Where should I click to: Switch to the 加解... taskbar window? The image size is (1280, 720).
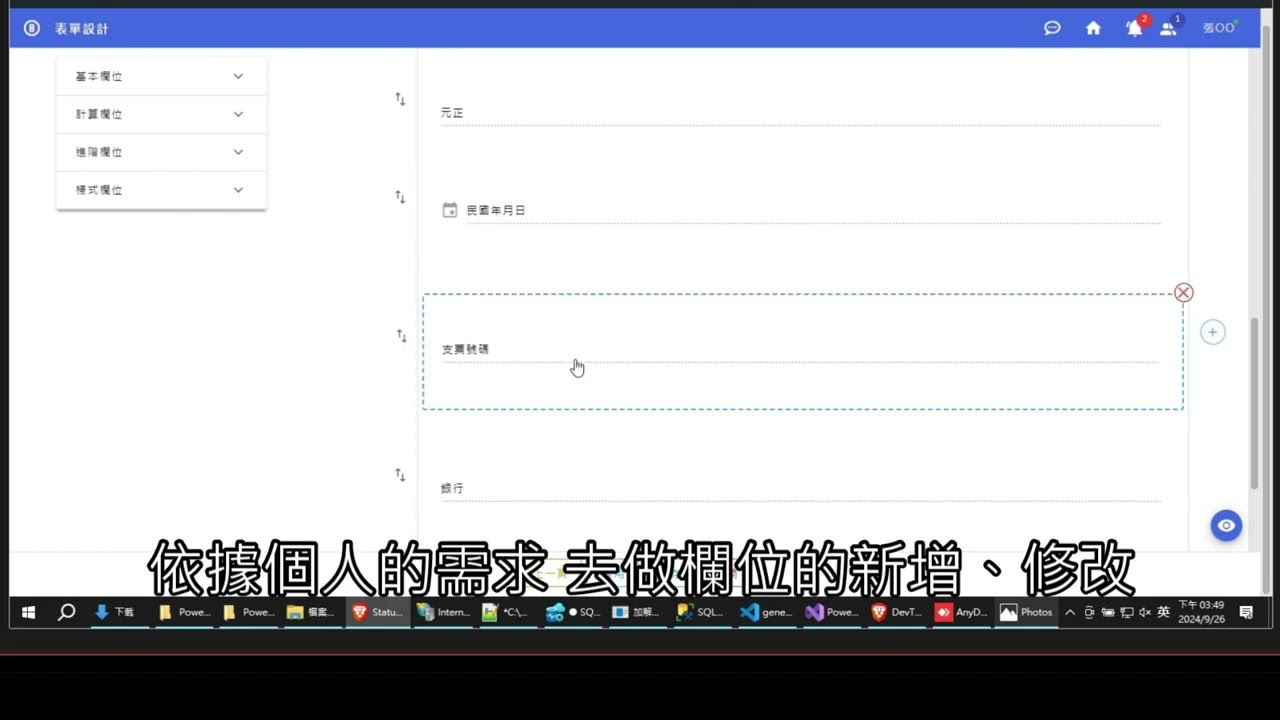pyautogui.click(x=635, y=612)
